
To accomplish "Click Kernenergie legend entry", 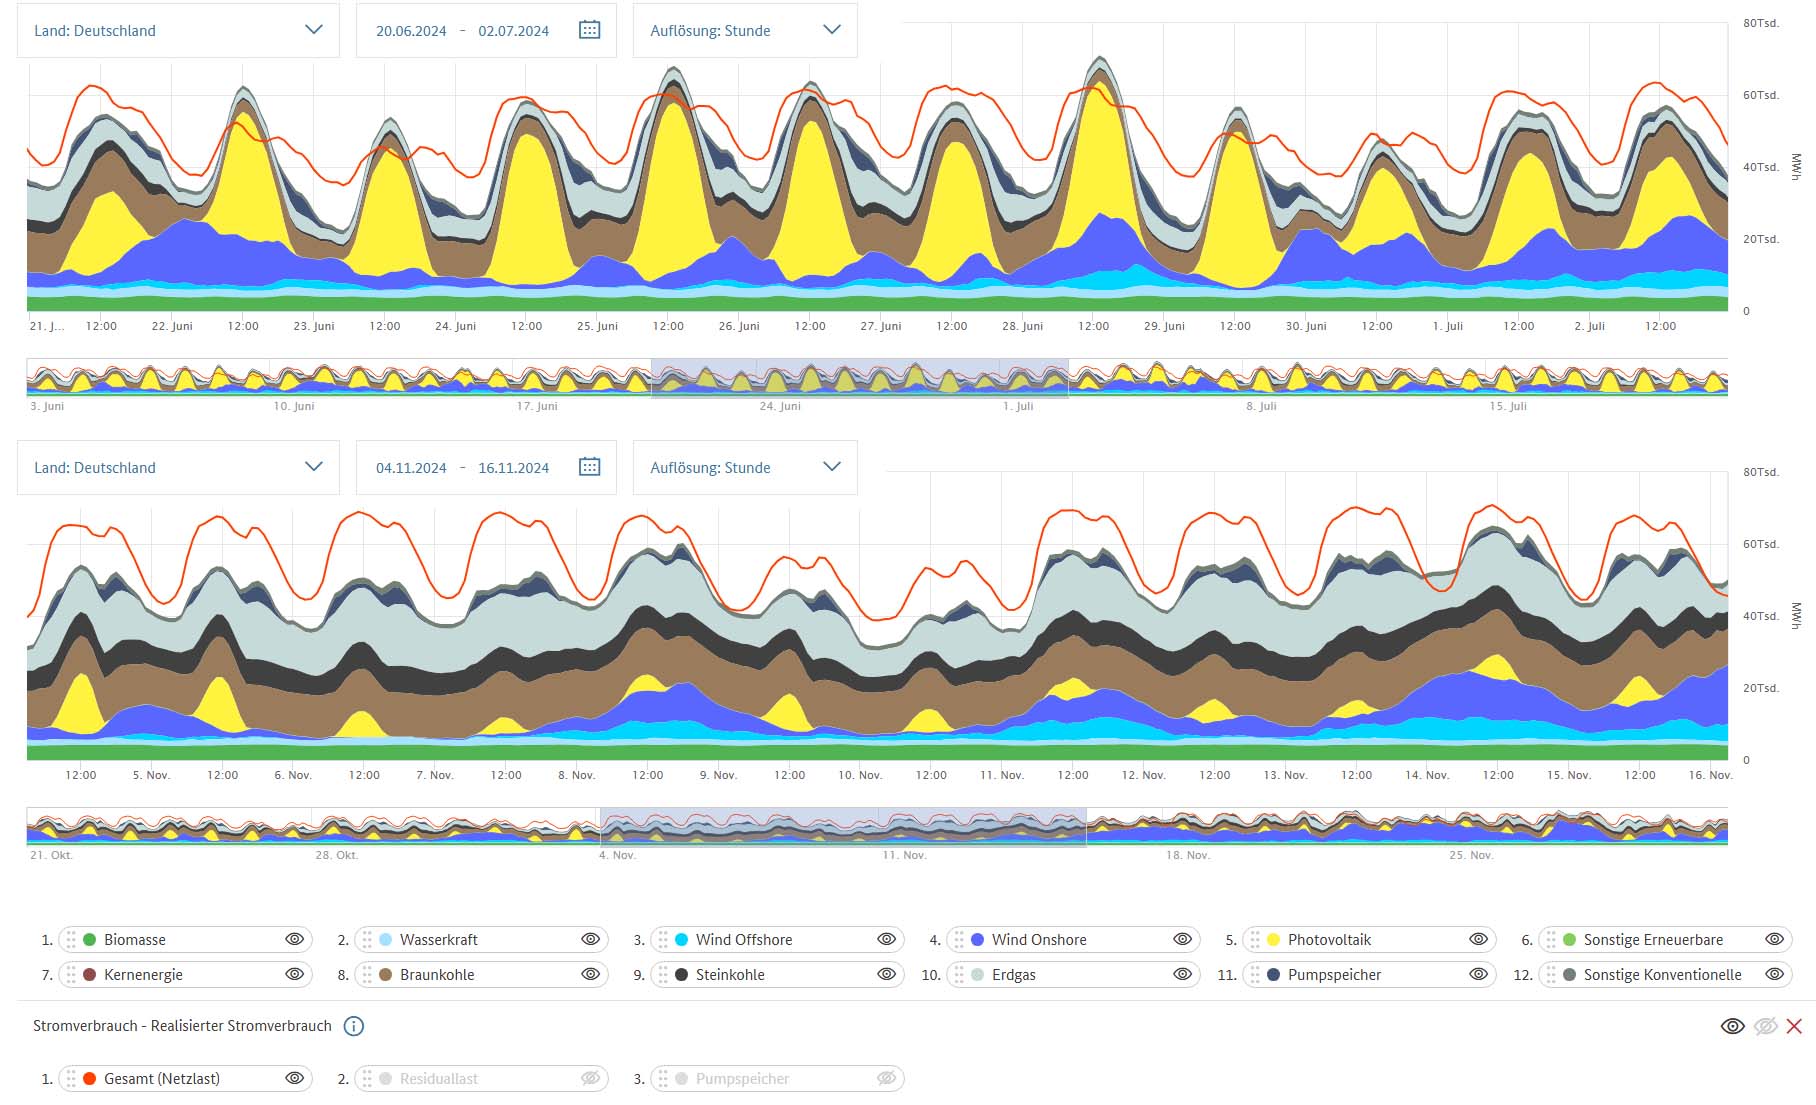I will pos(143,975).
